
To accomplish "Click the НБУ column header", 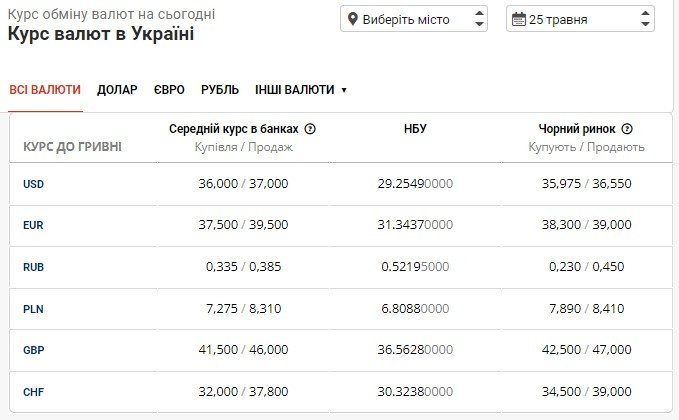I will [x=416, y=129].
